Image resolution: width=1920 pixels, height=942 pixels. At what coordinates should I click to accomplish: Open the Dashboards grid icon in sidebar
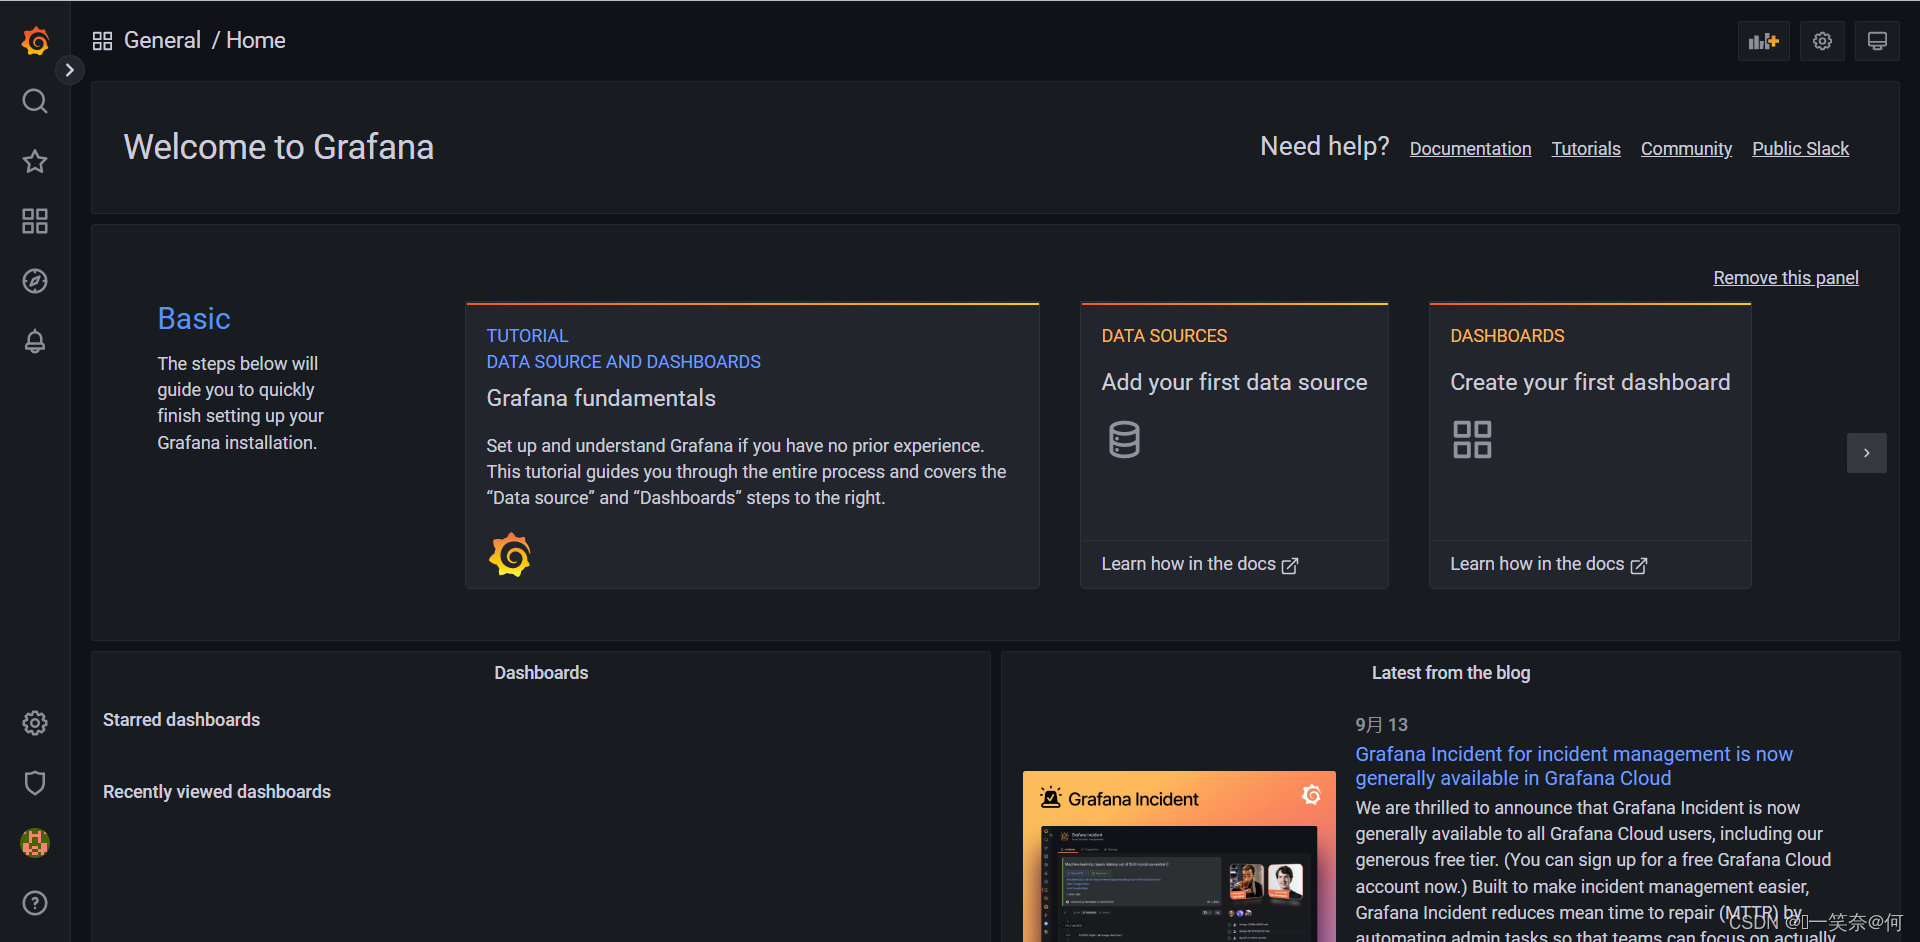[x=35, y=221]
